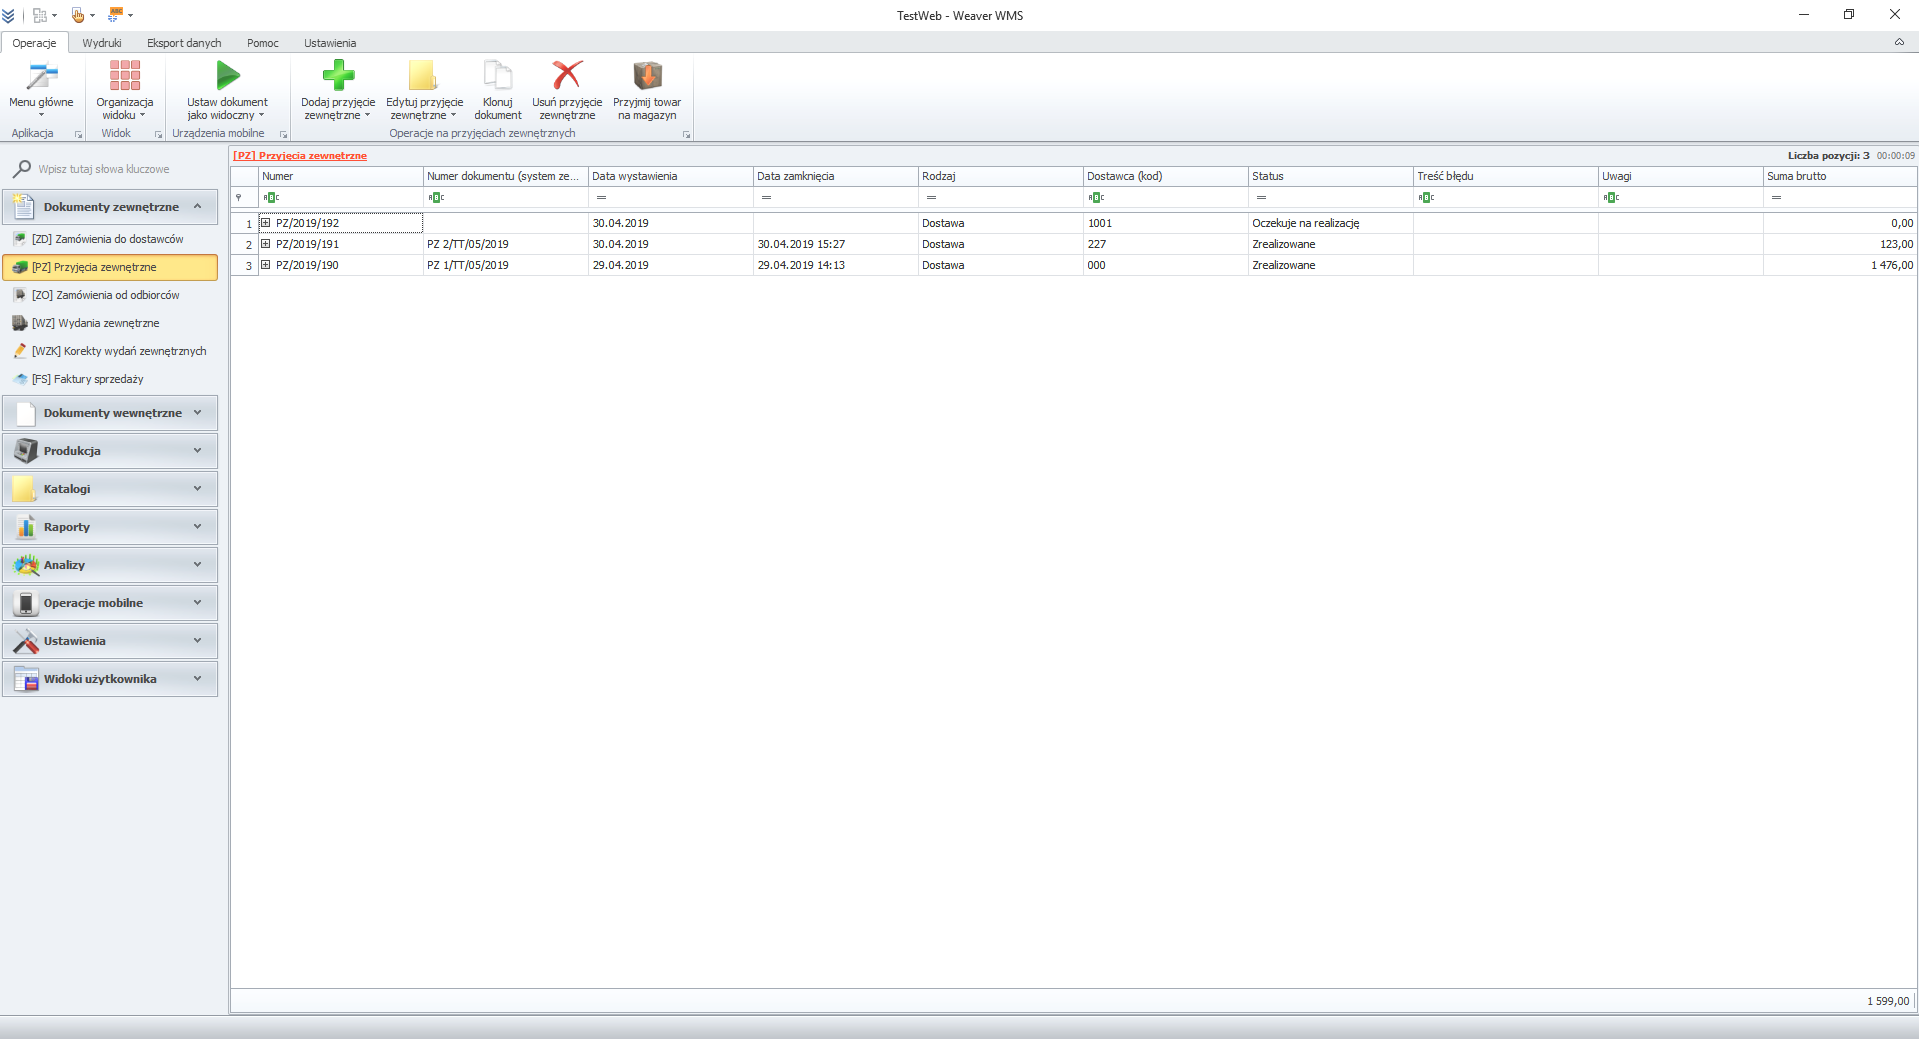Screen dimensions: 1919x1039
Task: Click the Usuń przyjęcie zewnętrzne red X icon
Action: coord(567,76)
